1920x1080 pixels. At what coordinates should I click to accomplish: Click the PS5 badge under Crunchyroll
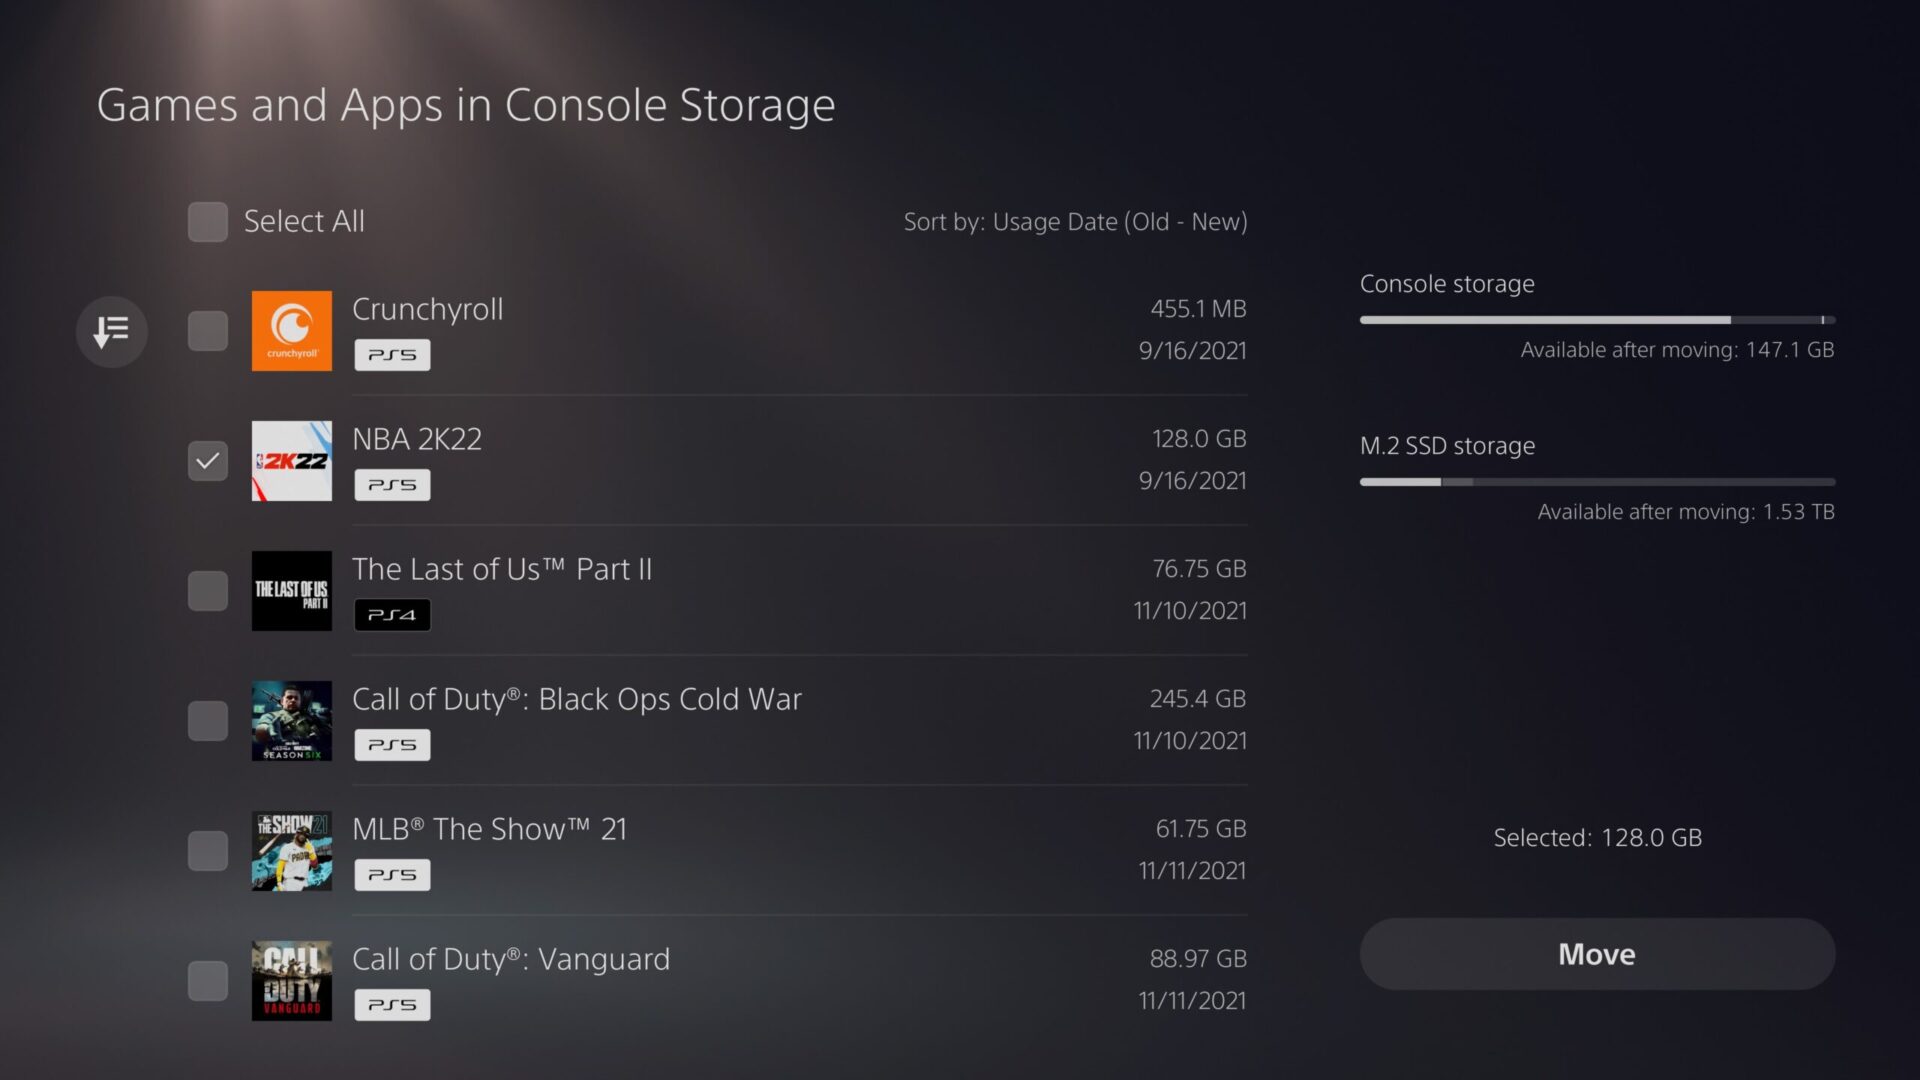pyautogui.click(x=392, y=355)
